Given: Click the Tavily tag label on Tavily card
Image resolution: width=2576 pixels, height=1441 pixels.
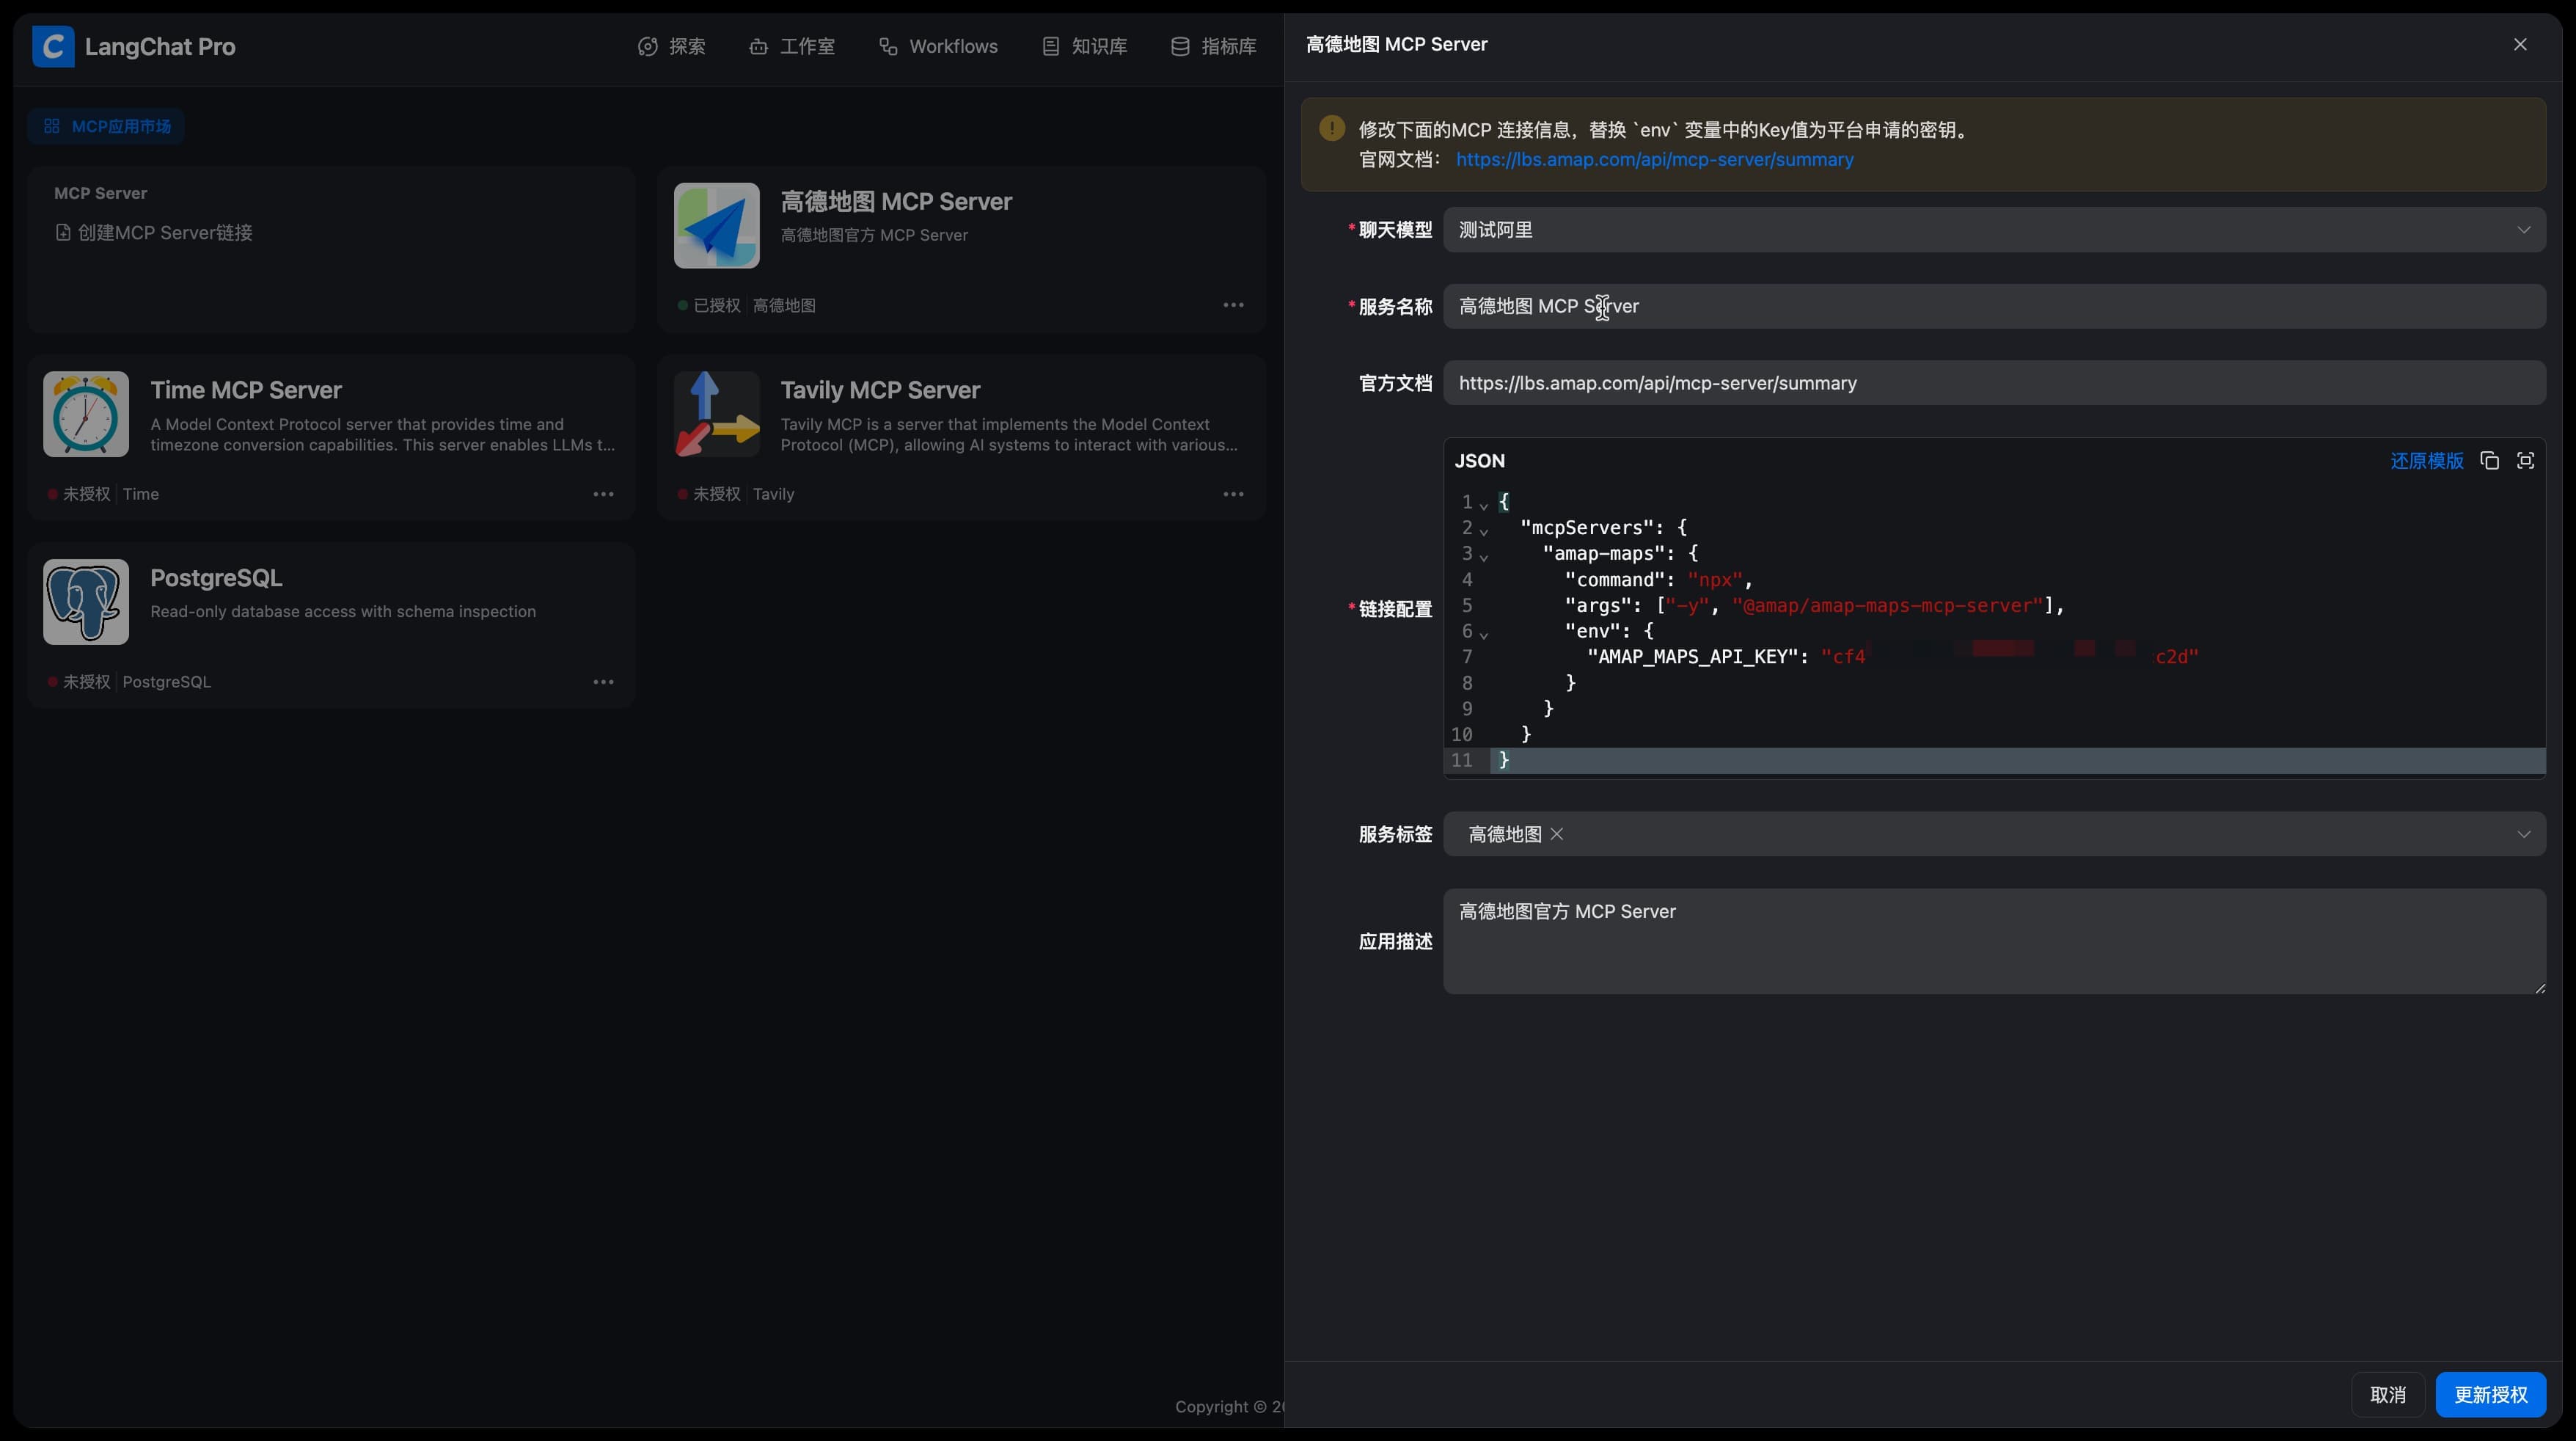Looking at the screenshot, I should point(773,494).
